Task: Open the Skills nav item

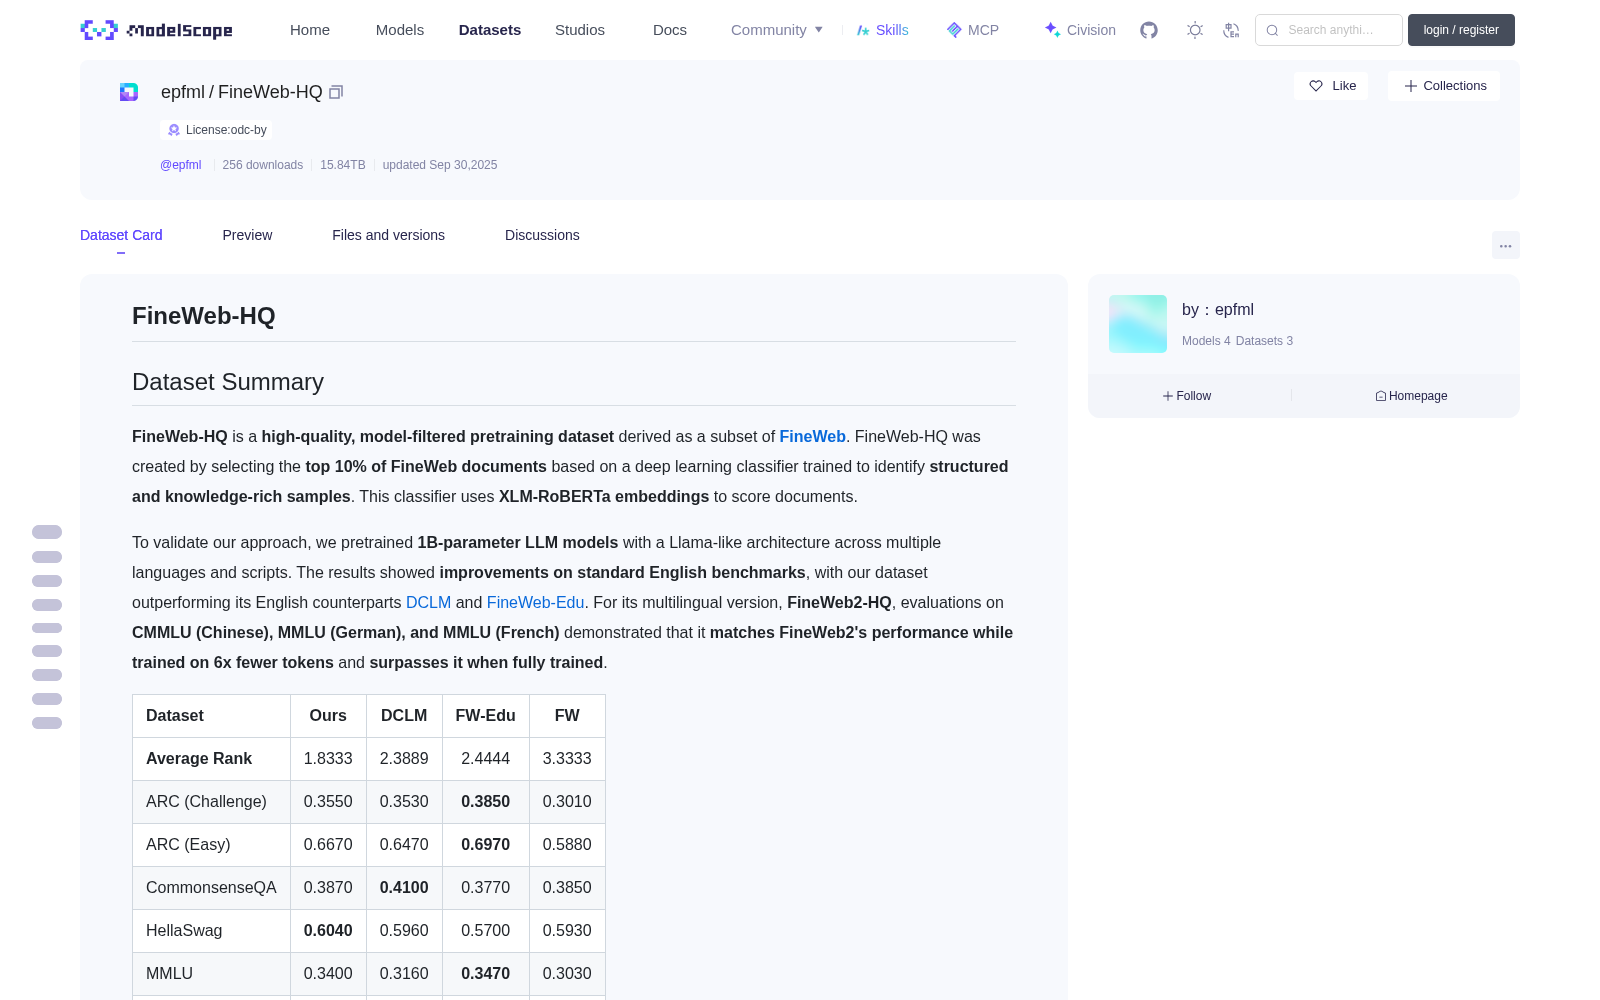Action: [x=883, y=30]
